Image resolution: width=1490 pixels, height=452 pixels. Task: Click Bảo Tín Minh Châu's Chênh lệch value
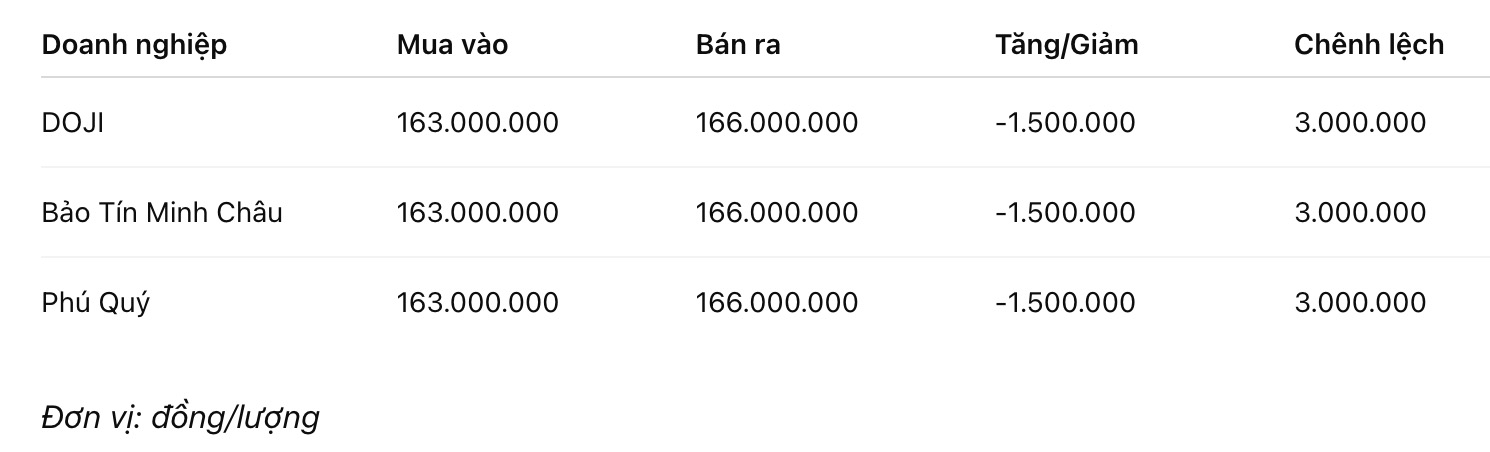[x=1359, y=213]
